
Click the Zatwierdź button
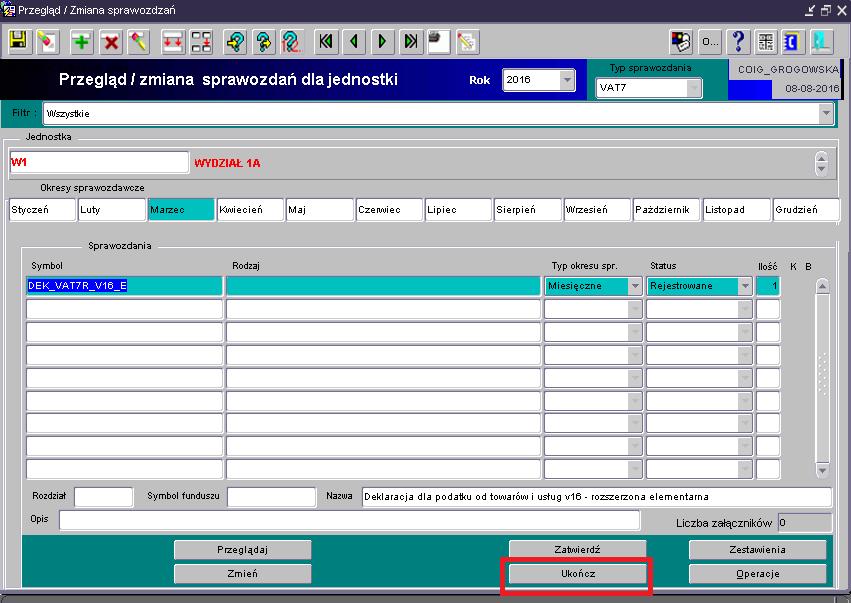pos(577,550)
